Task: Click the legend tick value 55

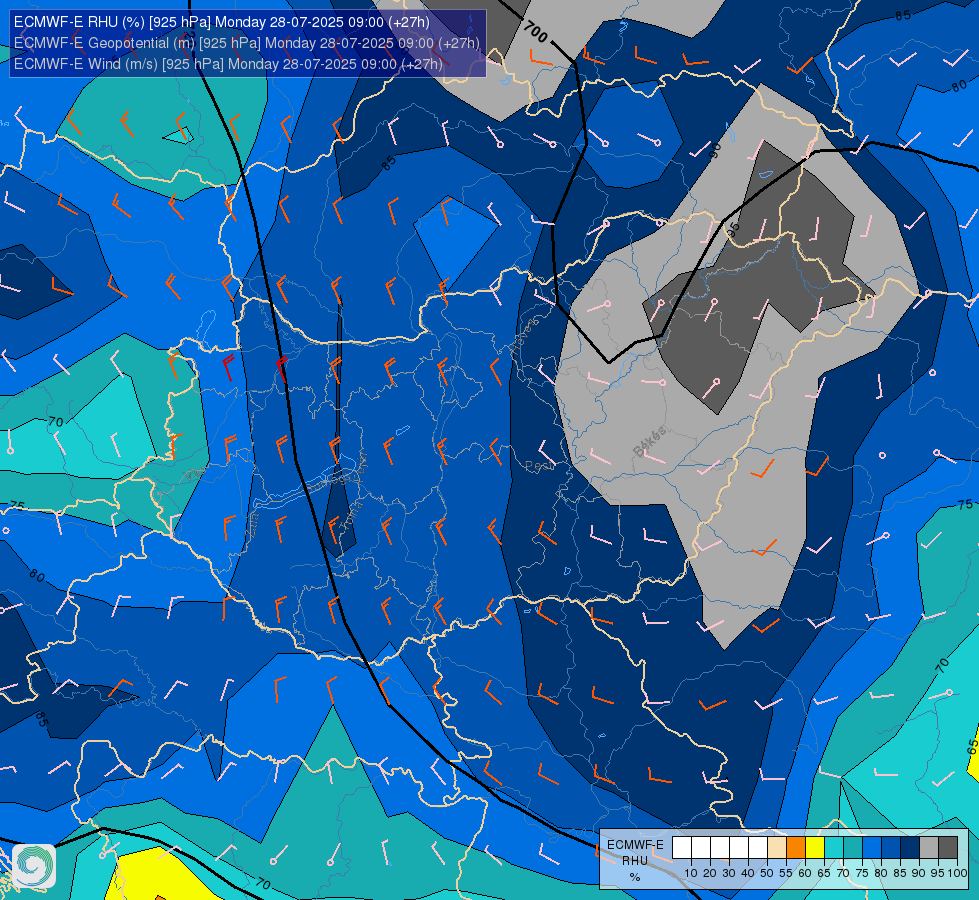Action: (x=786, y=873)
